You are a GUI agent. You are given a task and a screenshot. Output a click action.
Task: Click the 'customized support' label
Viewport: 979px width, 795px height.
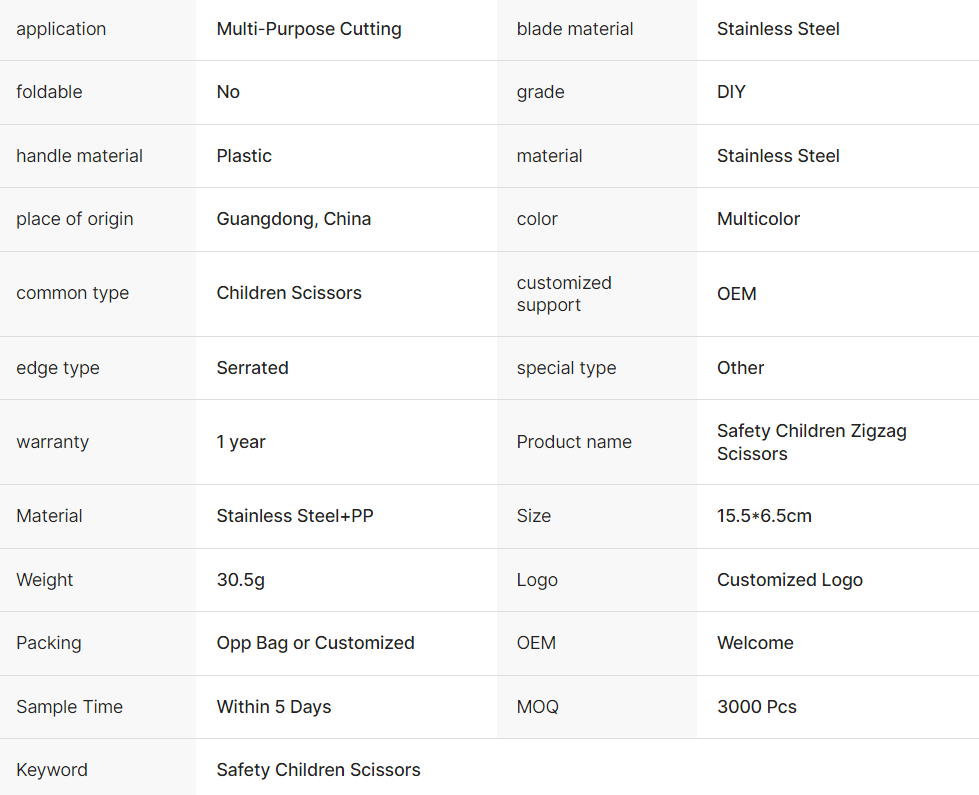click(x=564, y=294)
